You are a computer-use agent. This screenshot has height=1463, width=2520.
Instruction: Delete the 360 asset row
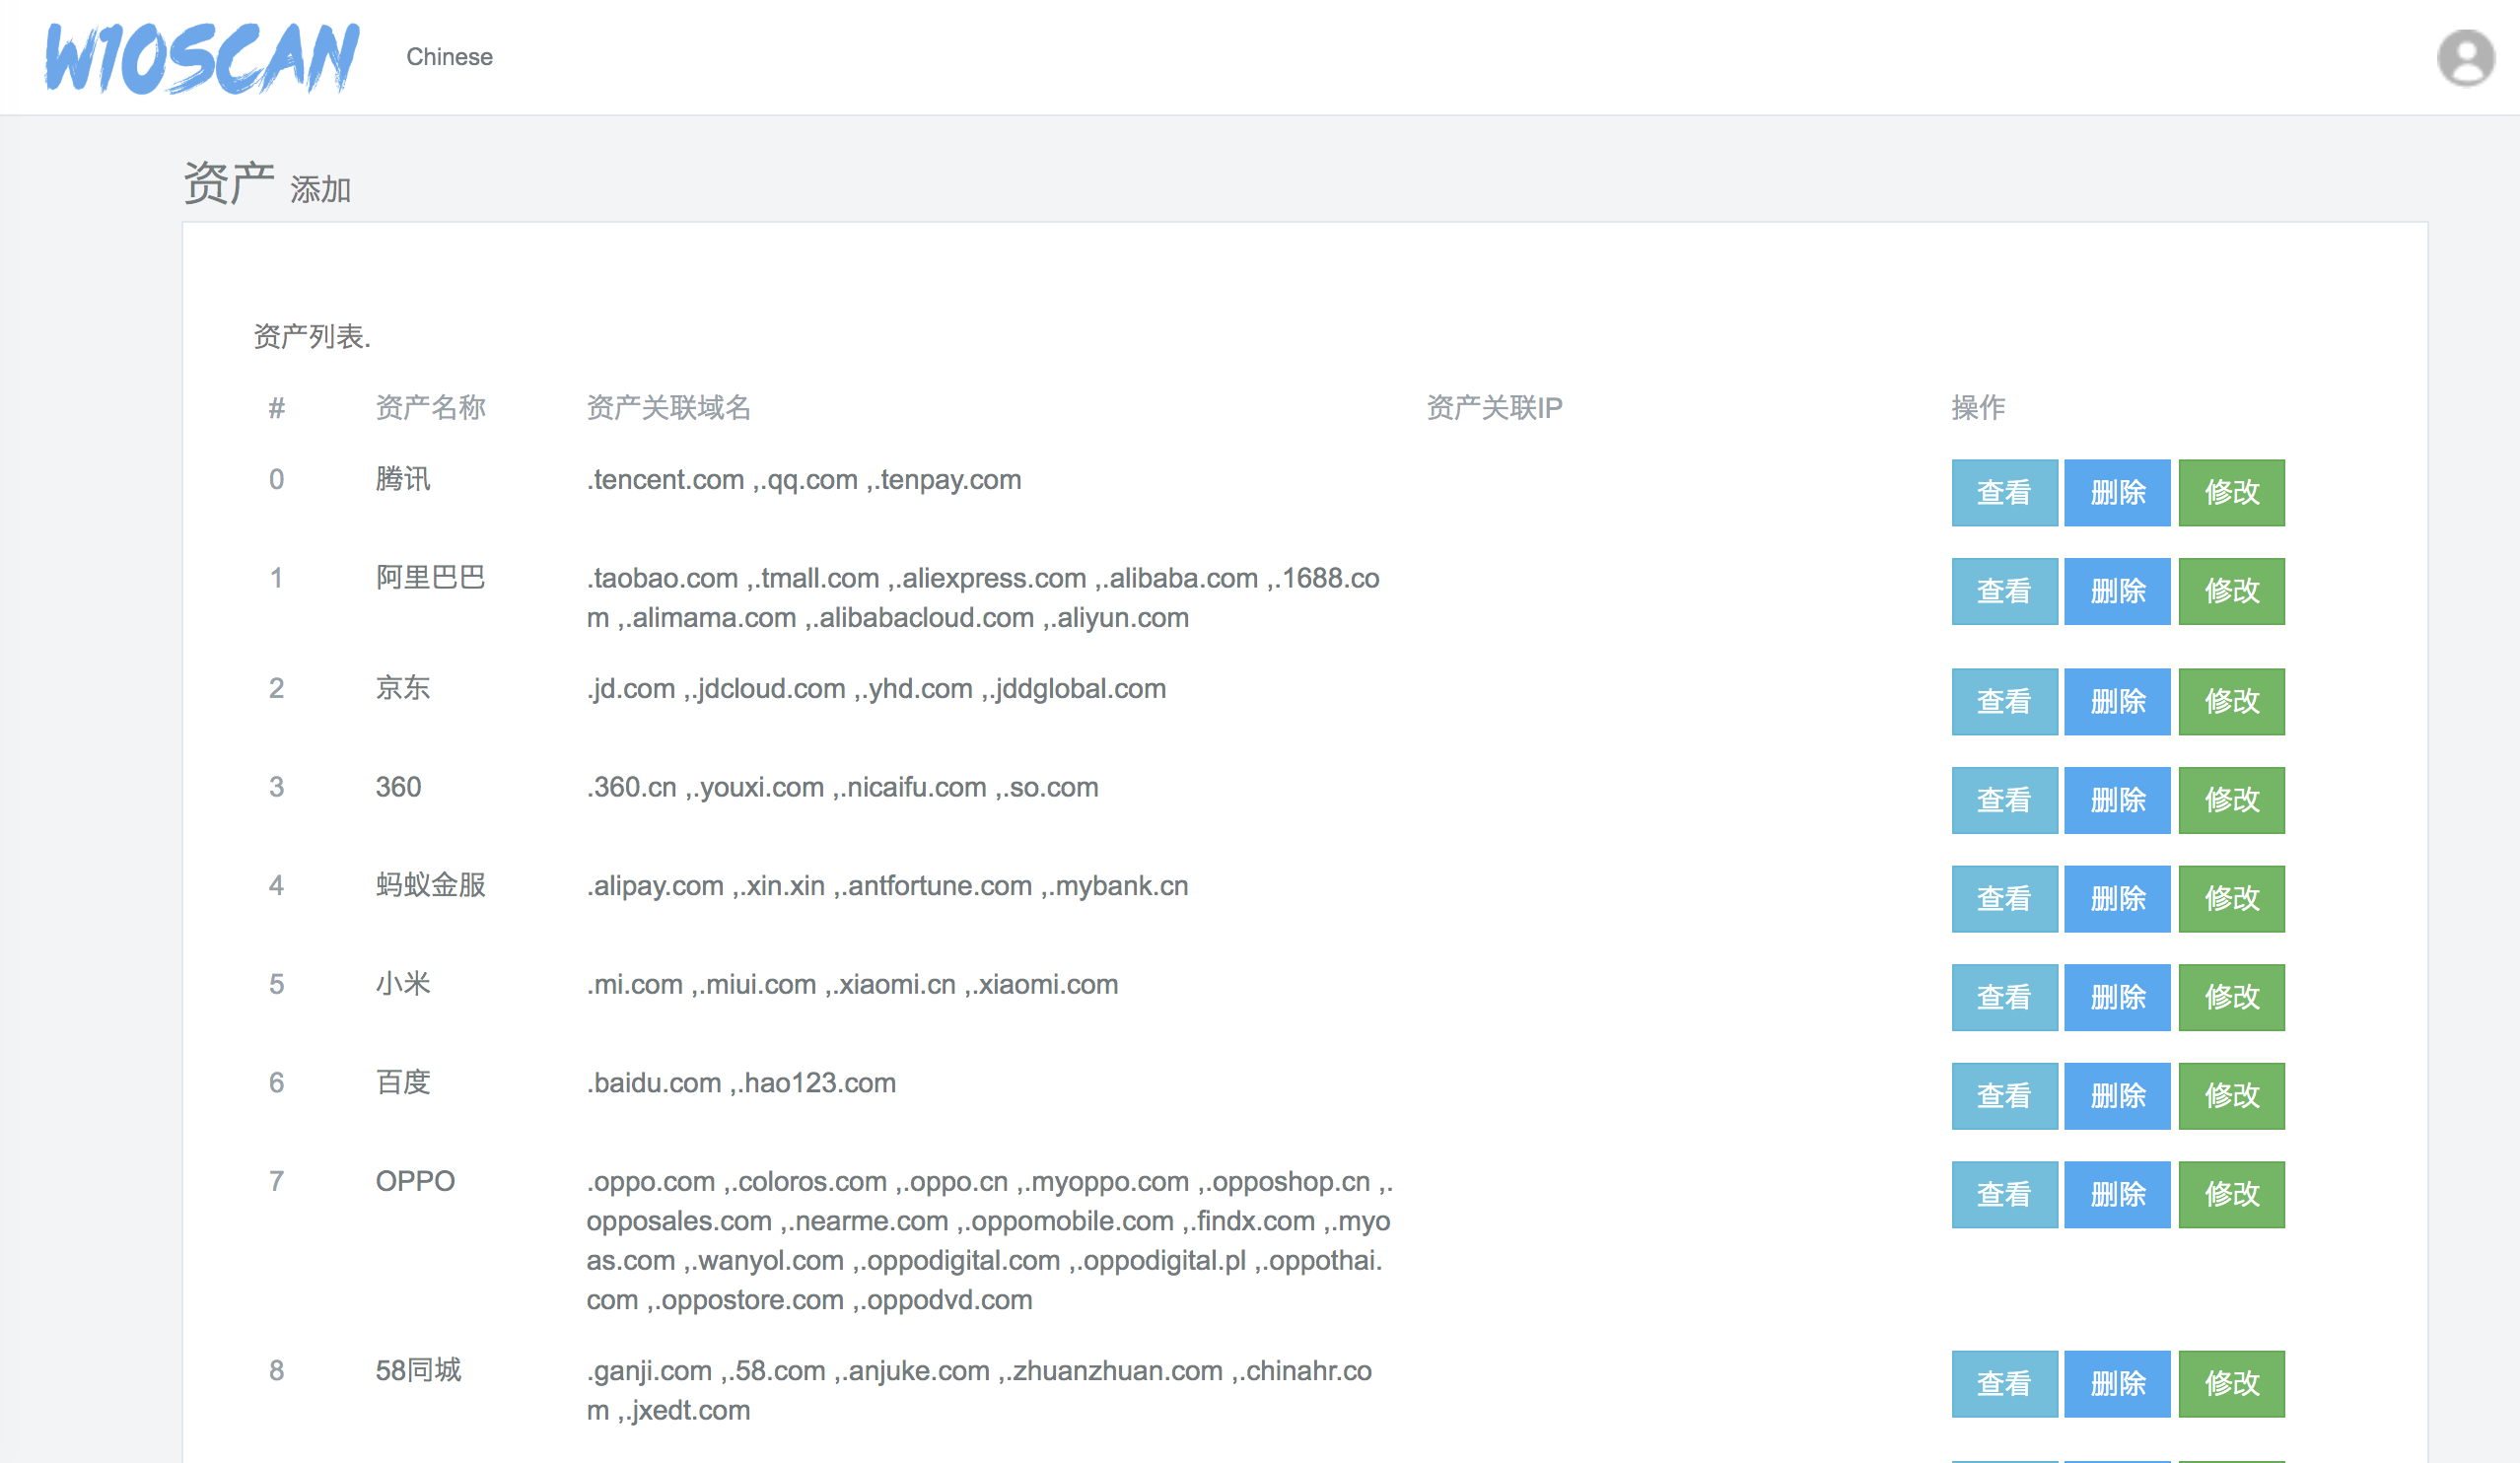2117,800
